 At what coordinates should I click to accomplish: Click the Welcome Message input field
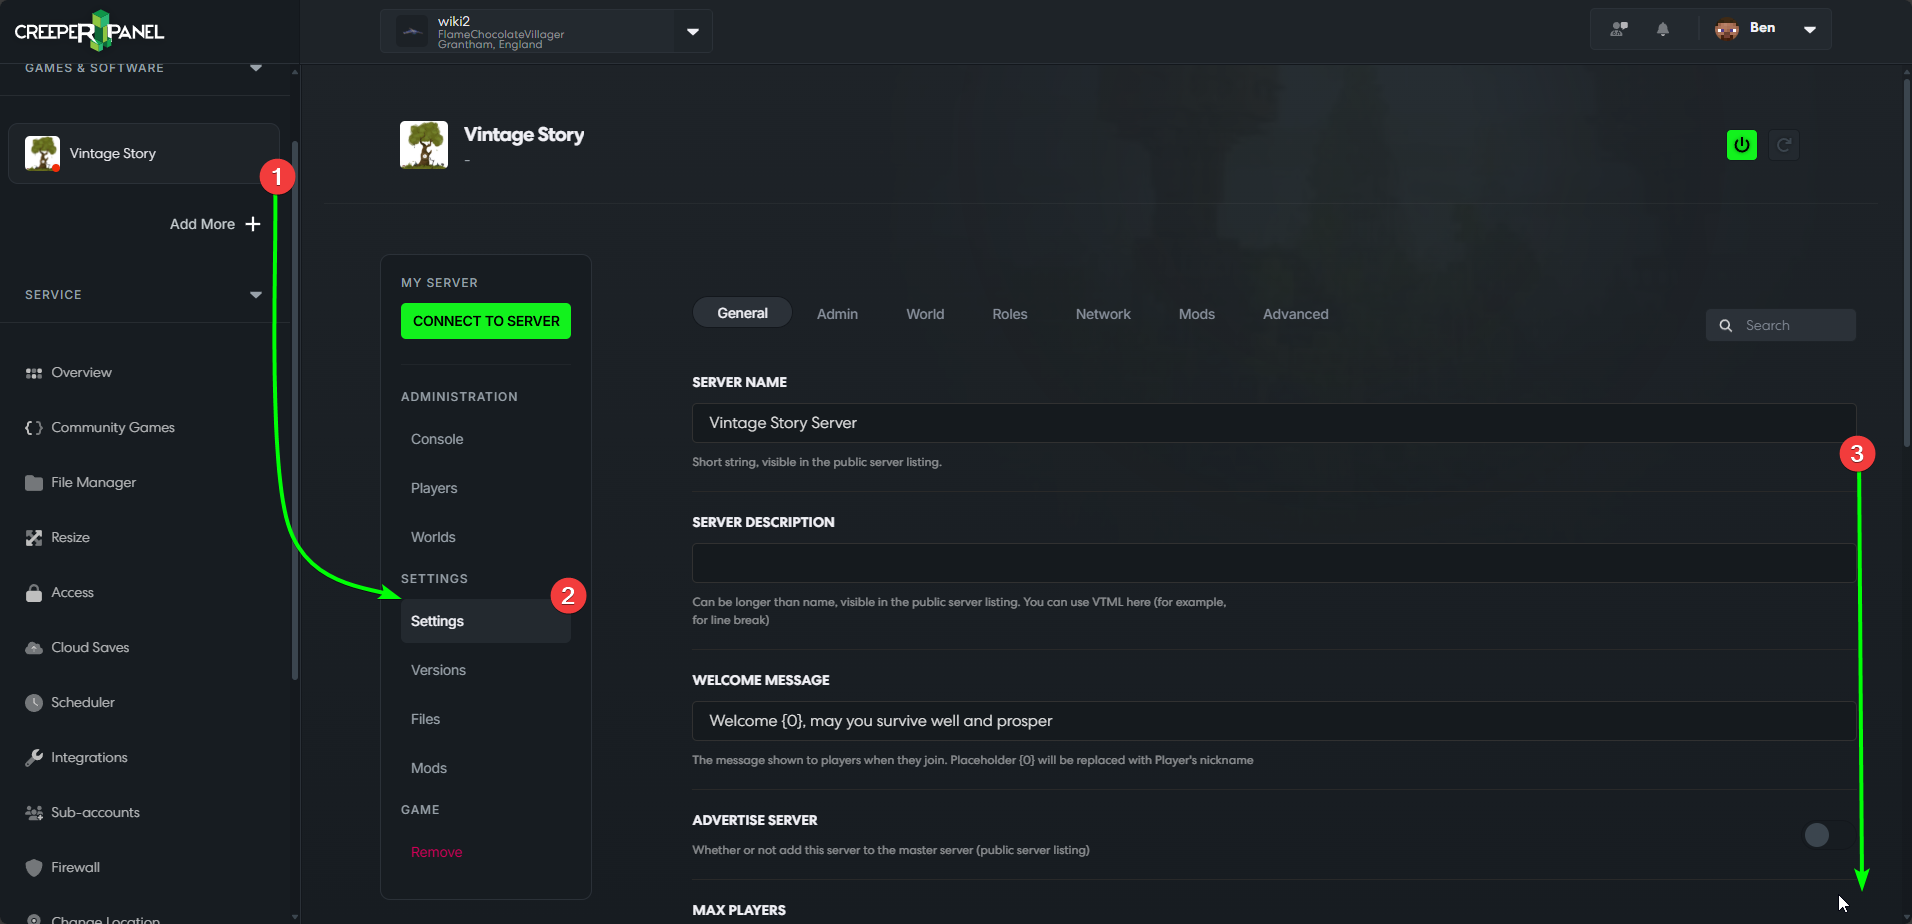coord(1274,721)
